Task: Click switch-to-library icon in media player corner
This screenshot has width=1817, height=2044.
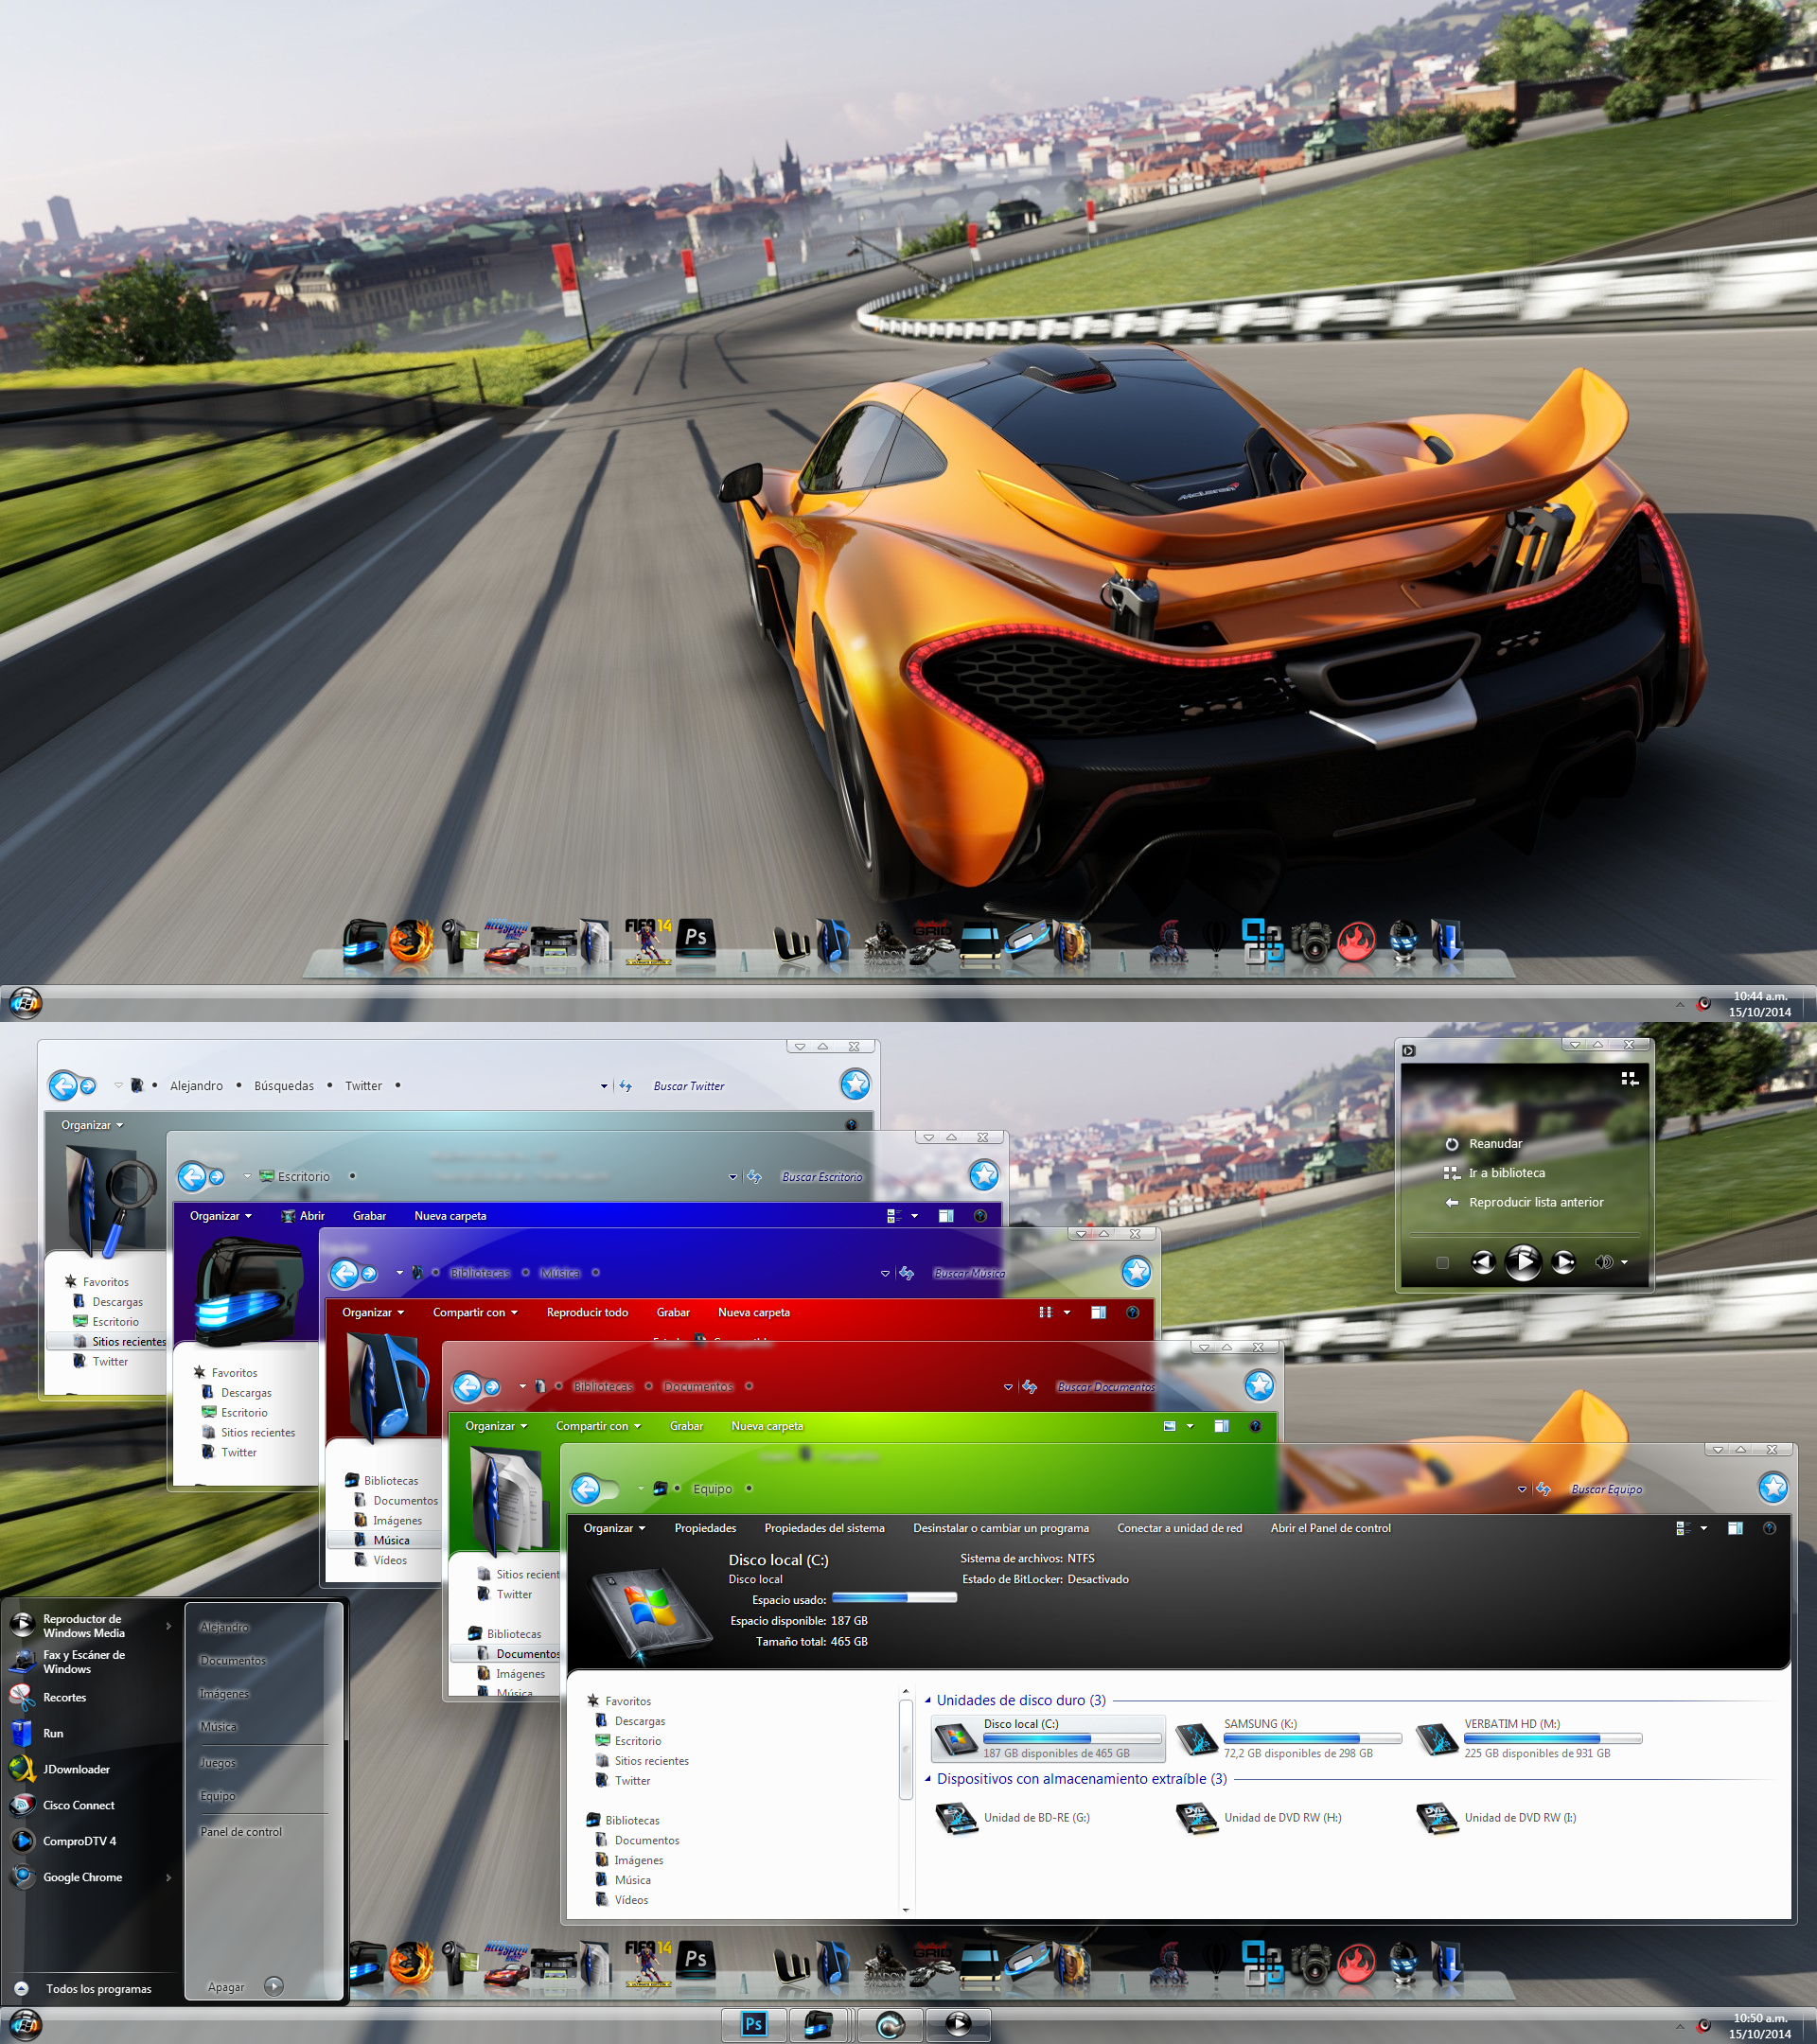Action: click(1629, 1078)
